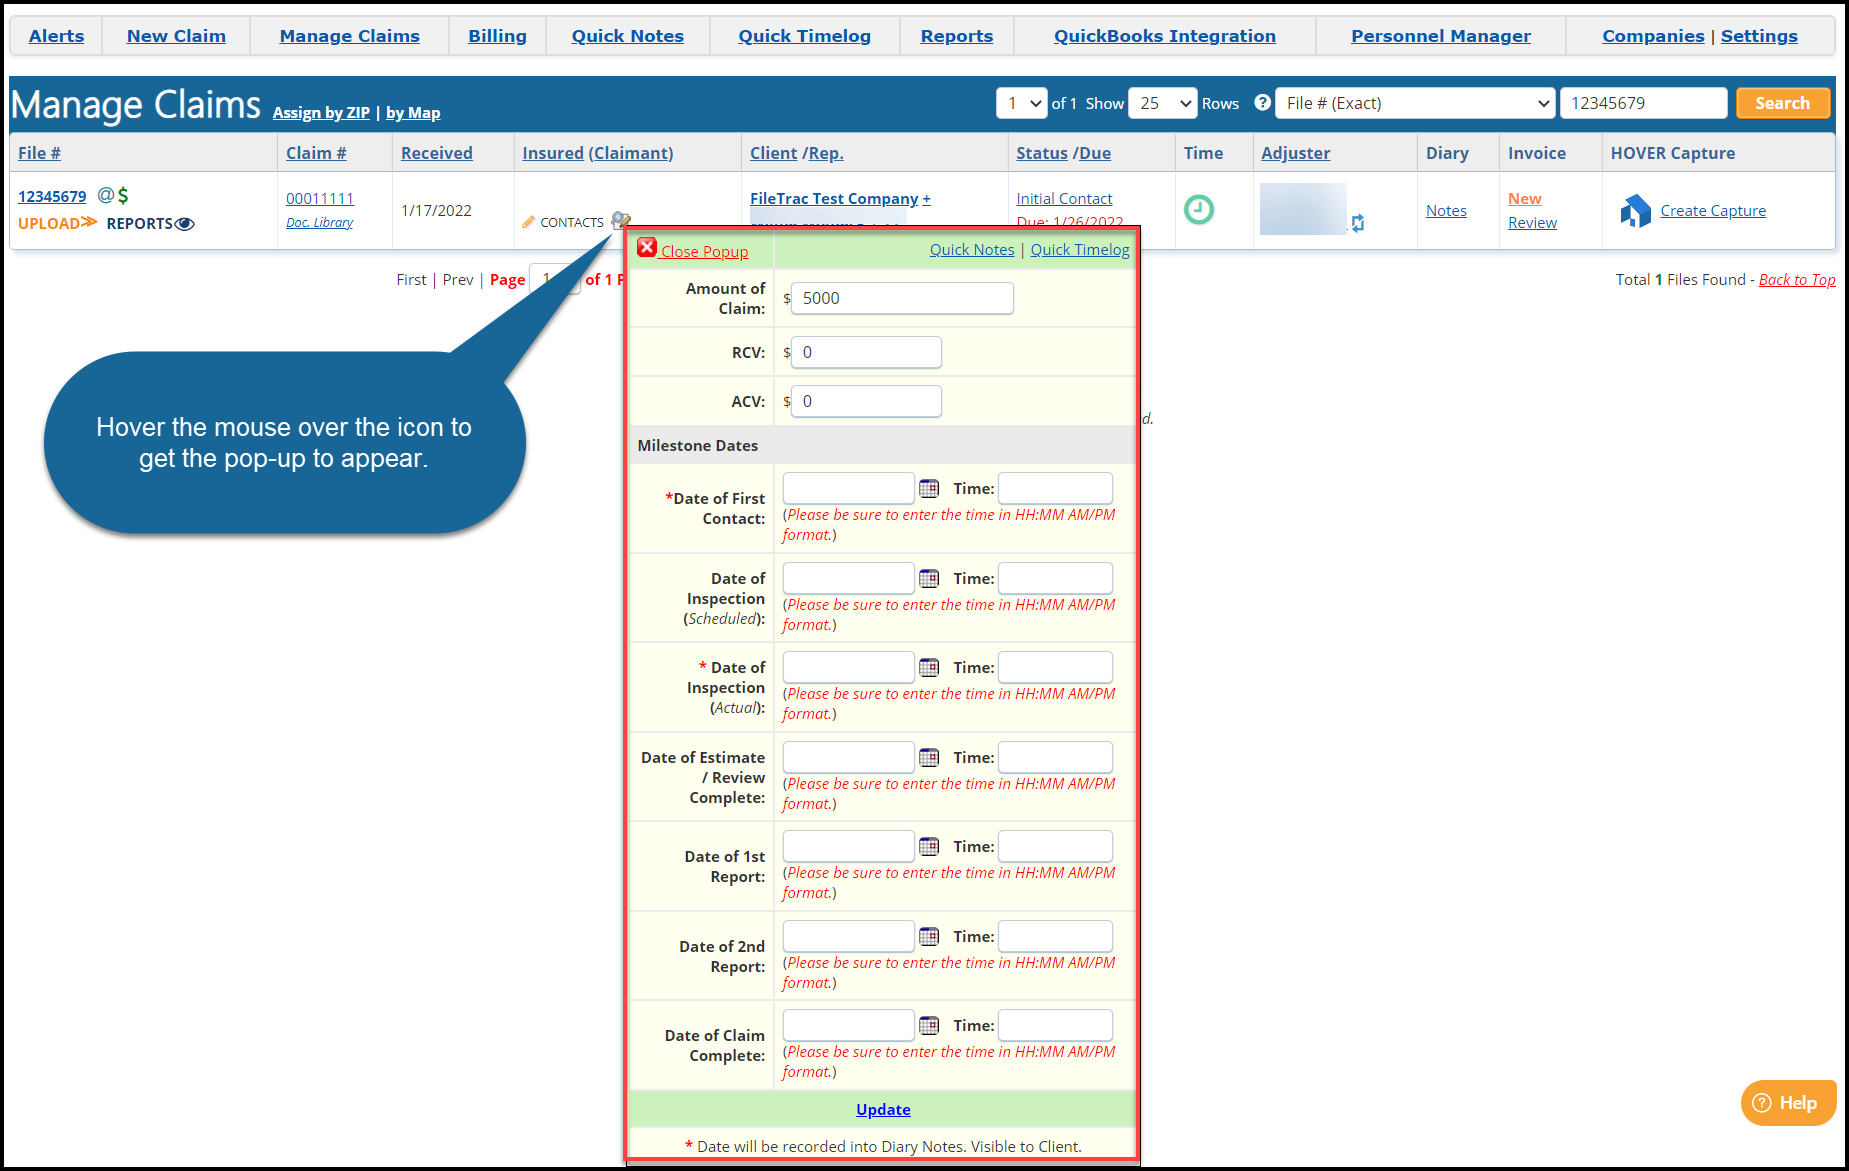The height and width of the screenshot is (1171, 1849).
Task: Open claim number 00011111
Action: point(319,198)
